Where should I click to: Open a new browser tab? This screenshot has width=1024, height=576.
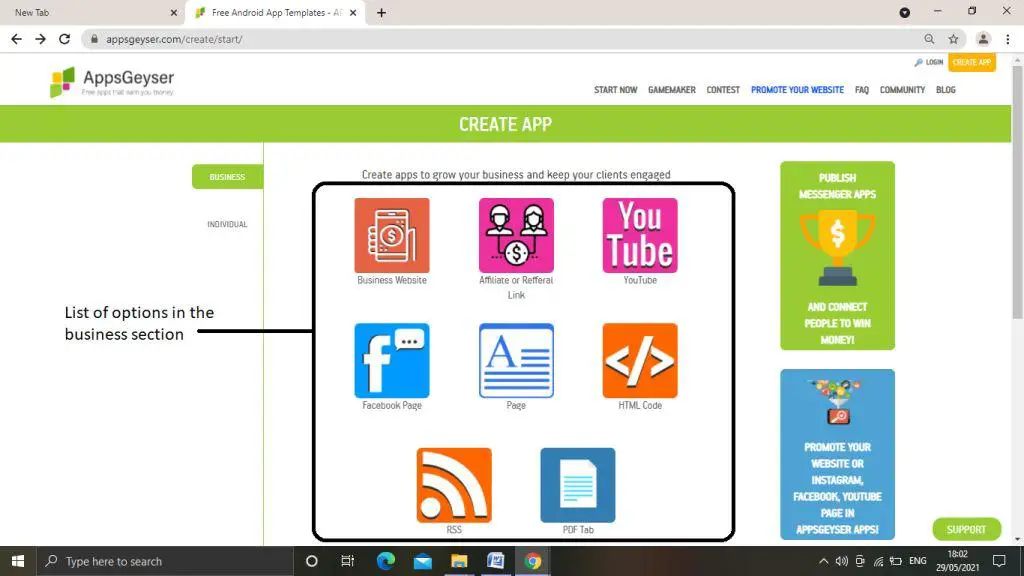pos(381,12)
